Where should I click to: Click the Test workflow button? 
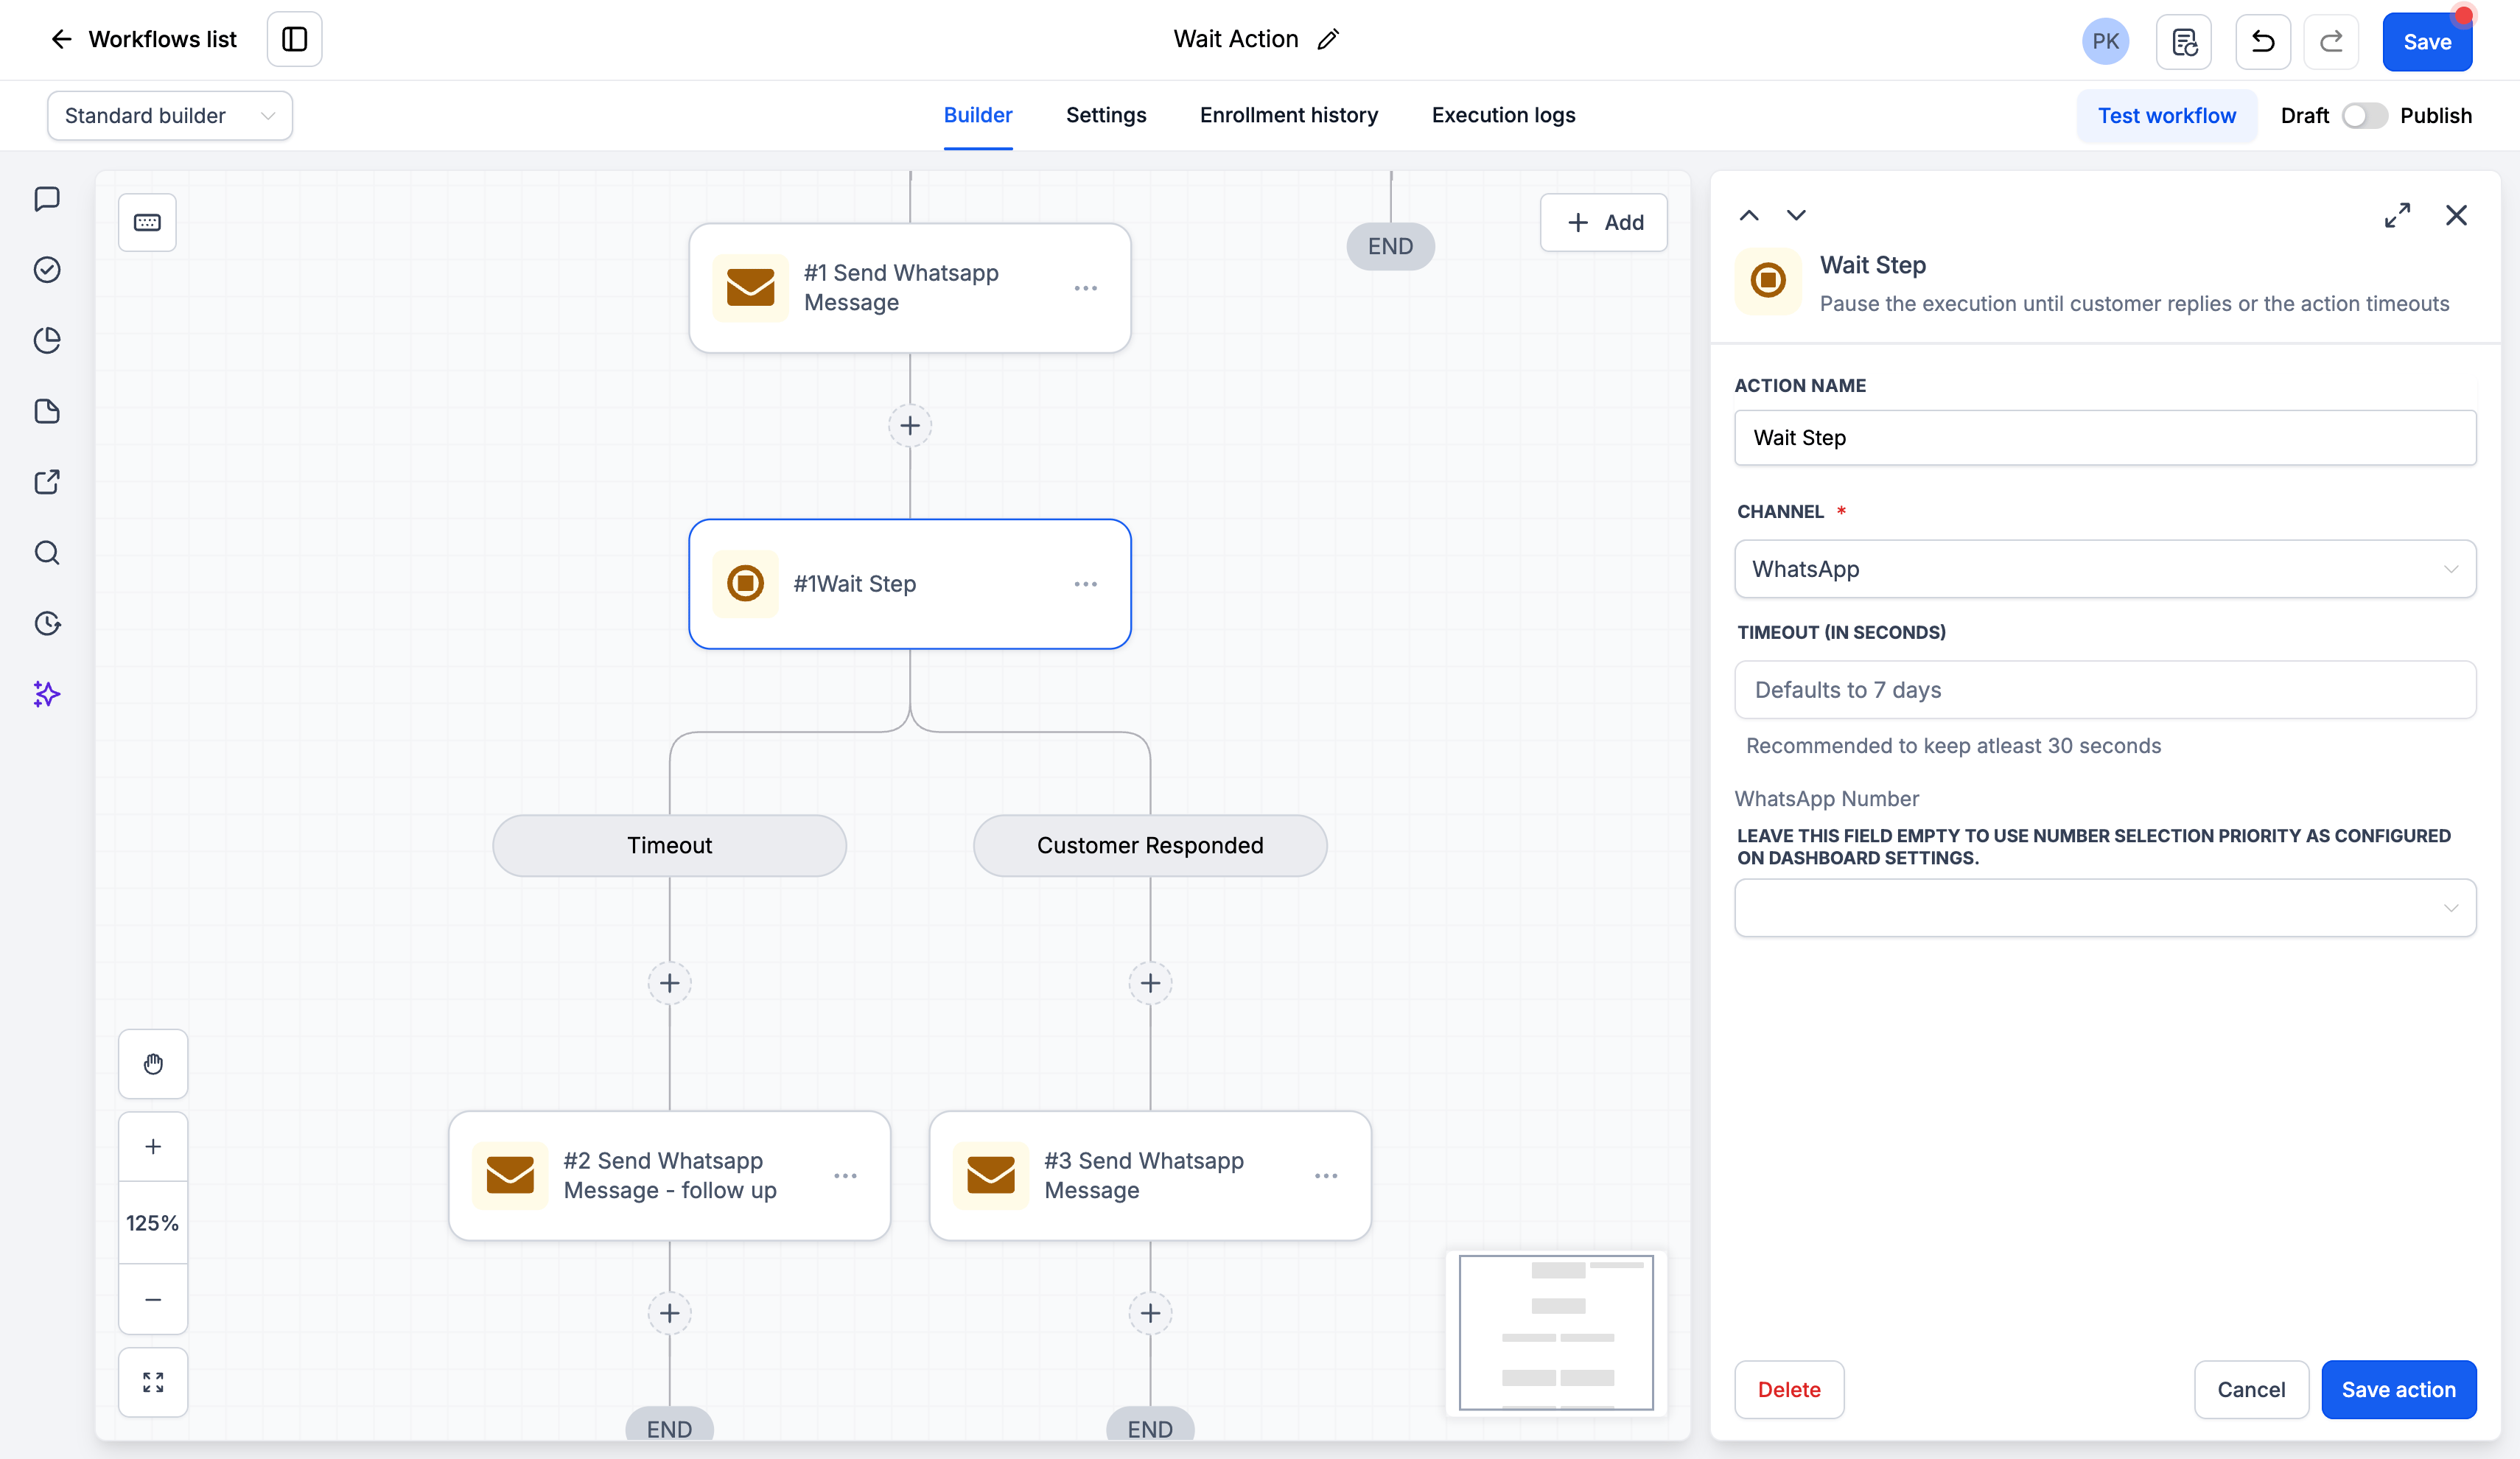tap(2166, 116)
